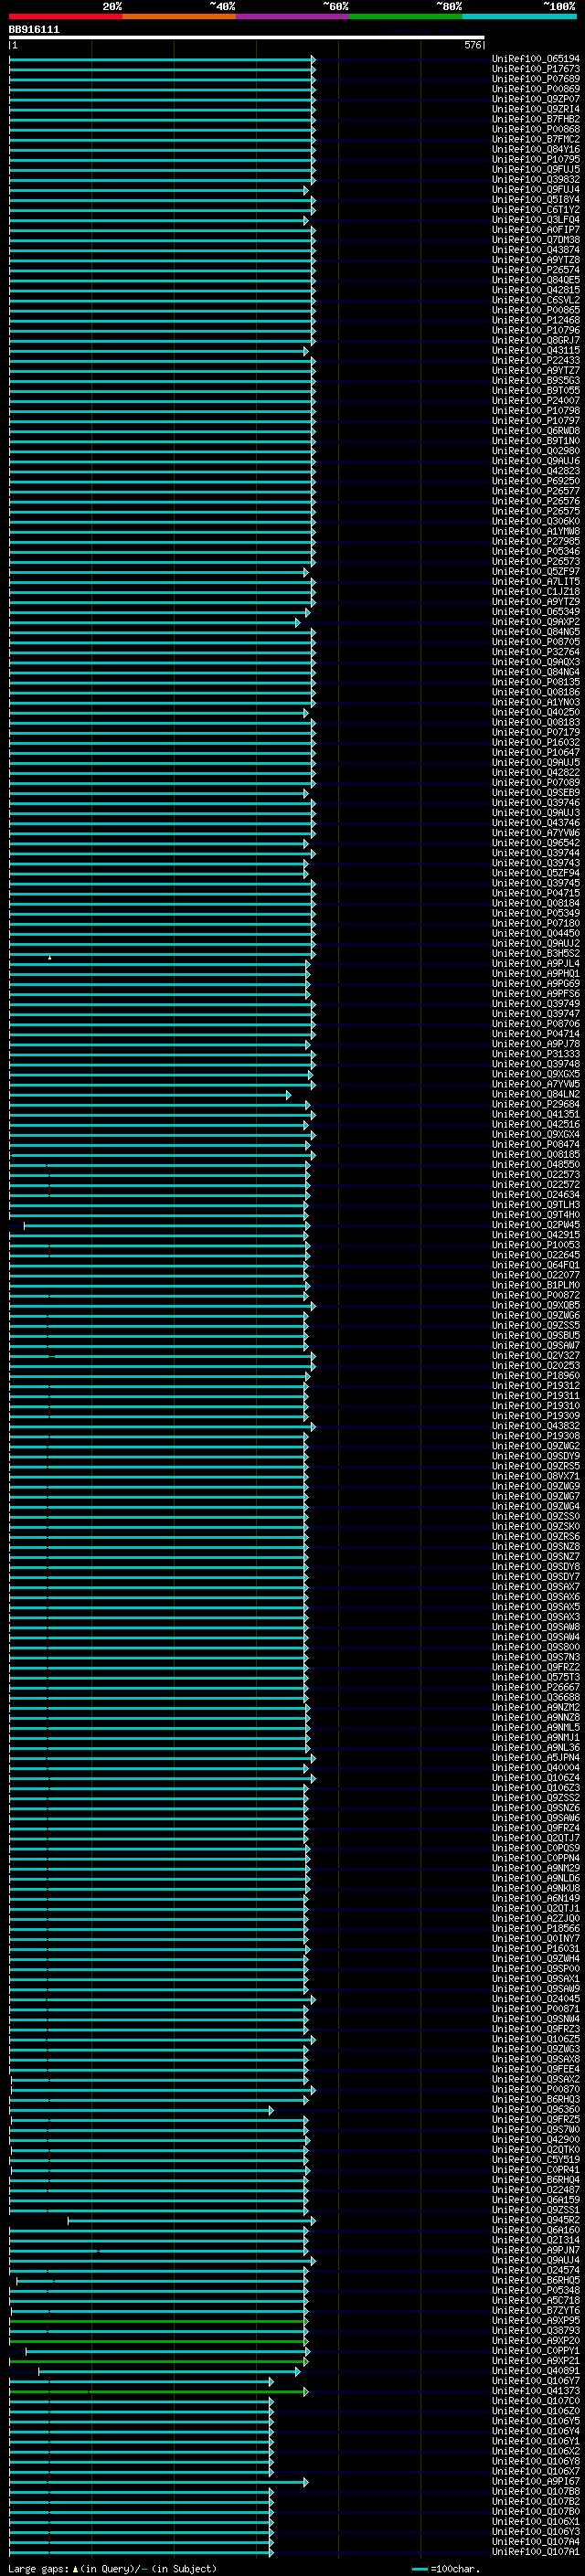Viewport: 585px width, 2576px height.
Task: Click the alignment bar for UniRef100_P08135
Action: pos(162,682)
